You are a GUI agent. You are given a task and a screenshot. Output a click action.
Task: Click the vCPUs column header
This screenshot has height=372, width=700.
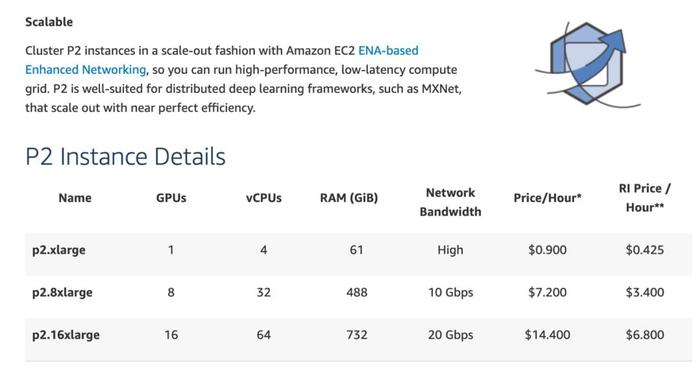pos(263,198)
